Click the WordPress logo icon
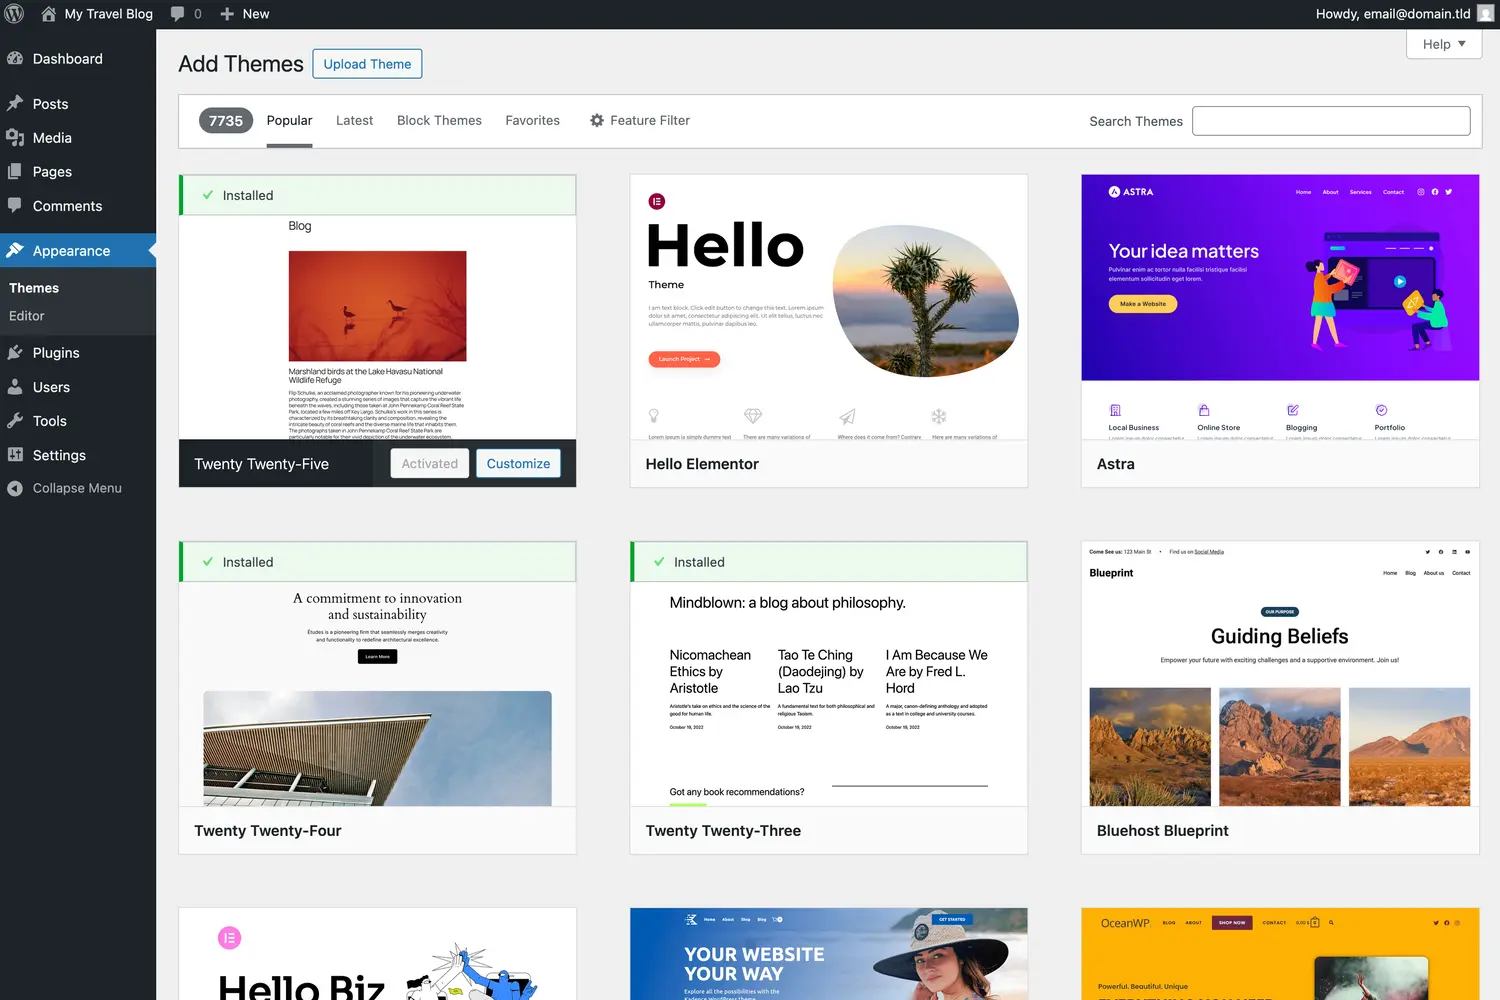This screenshot has height=1000, width=1500. [15, 14]
